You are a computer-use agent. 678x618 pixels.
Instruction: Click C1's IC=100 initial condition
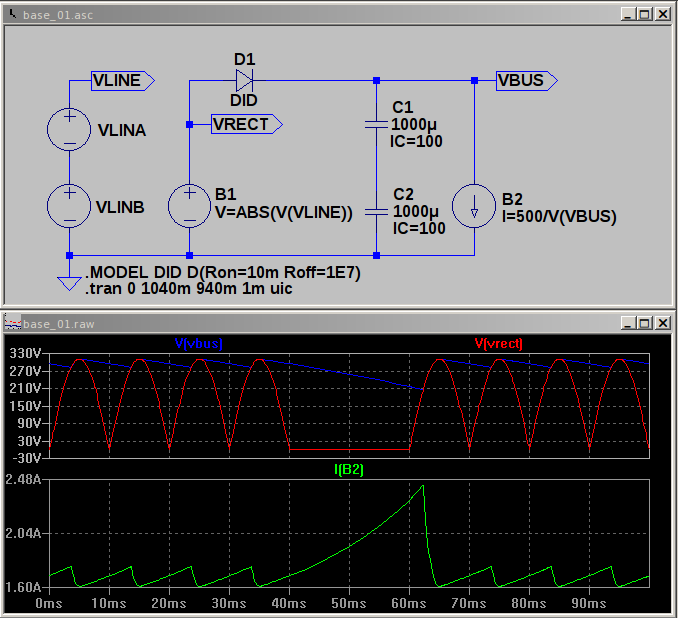click(416, 141)
